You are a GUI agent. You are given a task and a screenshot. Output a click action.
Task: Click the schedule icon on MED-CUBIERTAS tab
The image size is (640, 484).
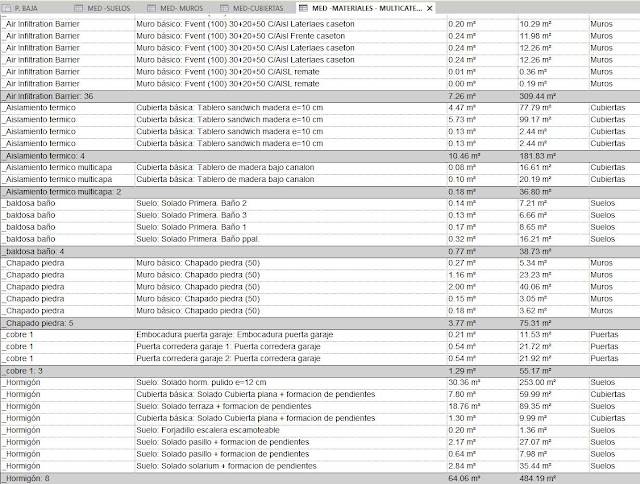pos(224,8)
